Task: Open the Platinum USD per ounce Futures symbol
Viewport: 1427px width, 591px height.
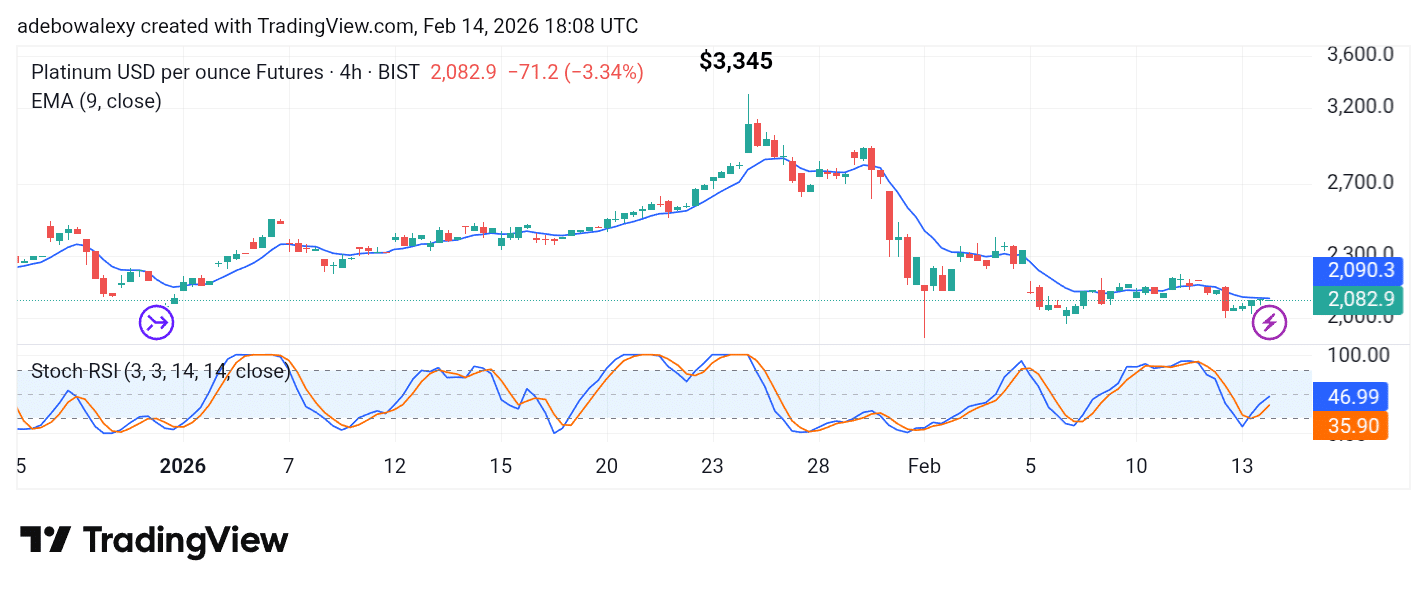Action: point(175,72)
